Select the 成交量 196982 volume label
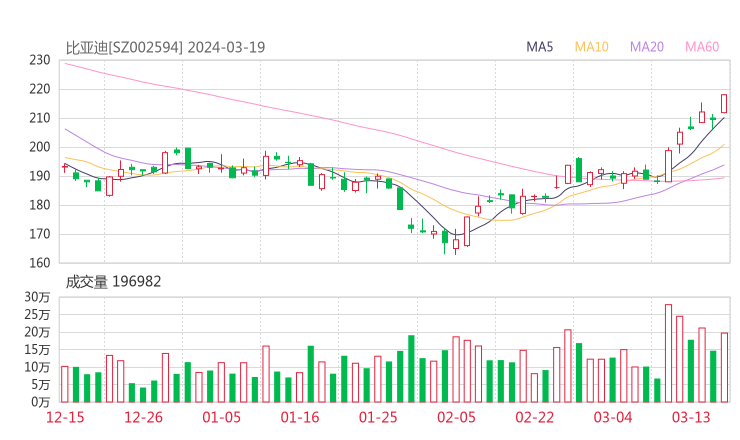Screen dimensions: 740x440 (x=113, y=282)
